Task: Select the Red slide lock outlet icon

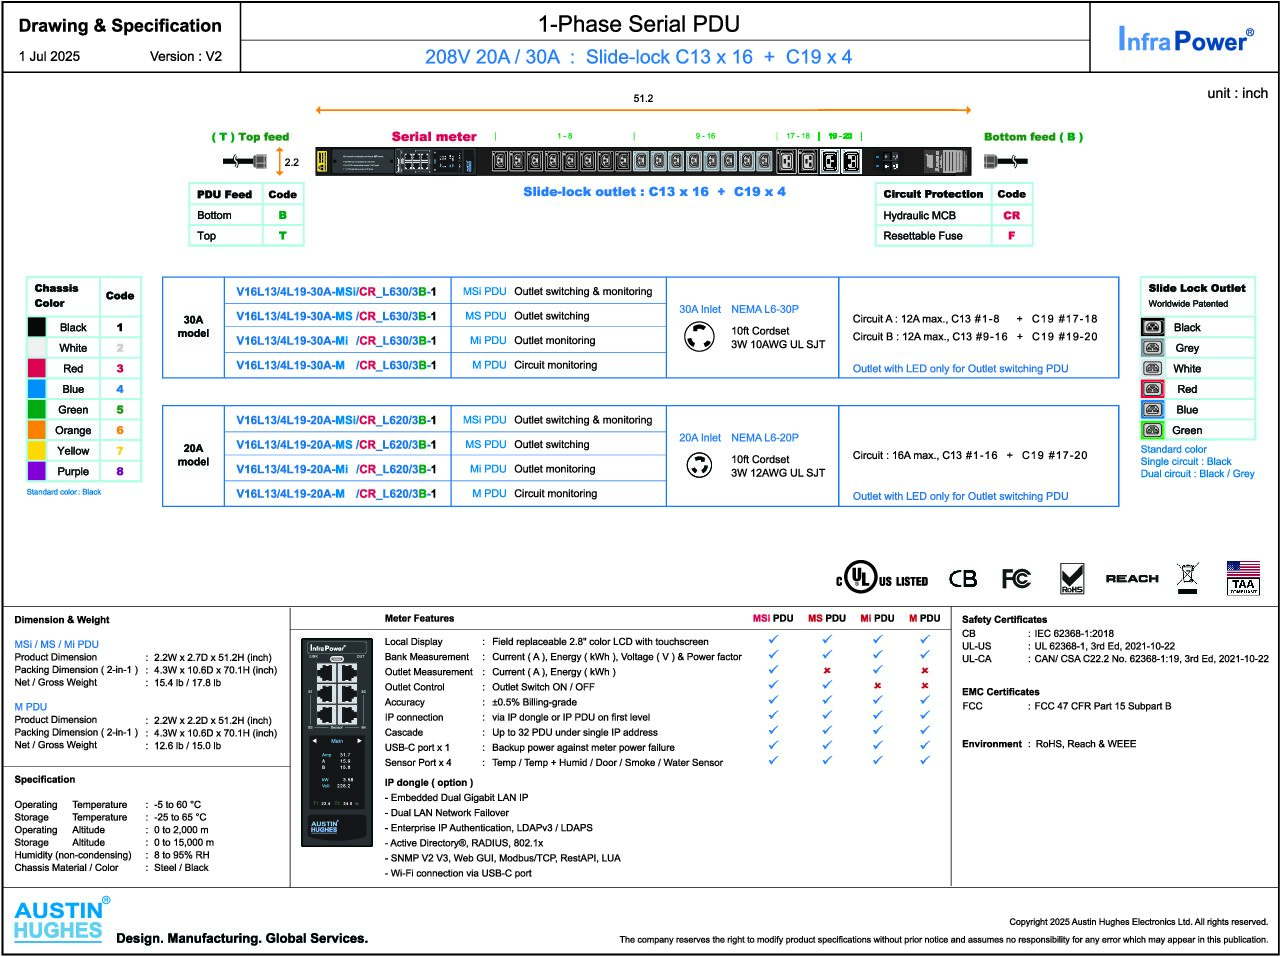Action: pos(1153,389)
